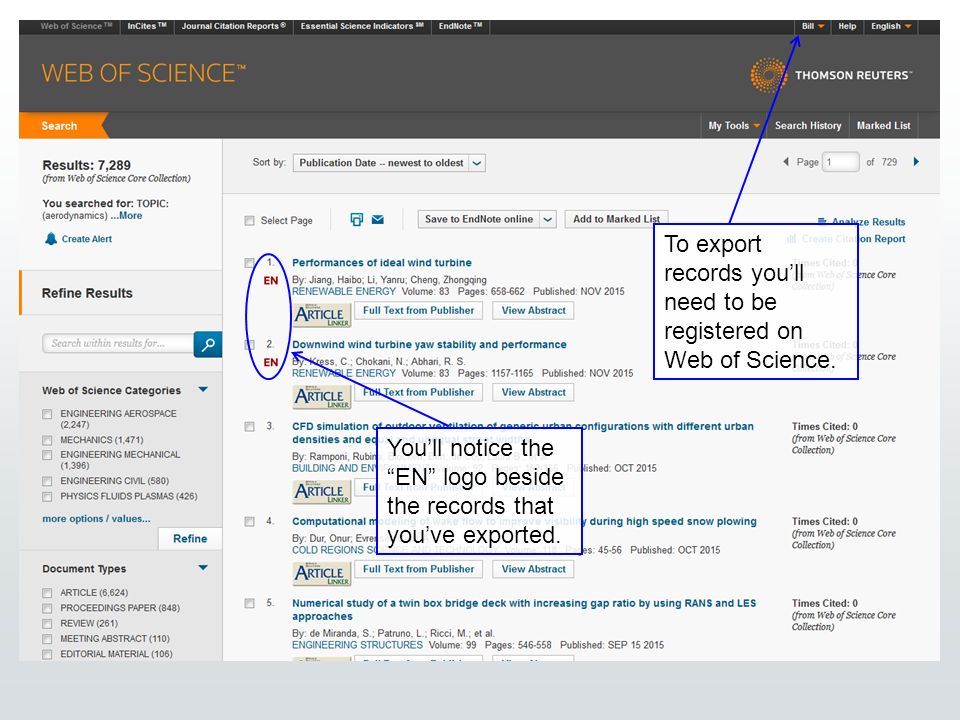Click the Create Alert bell icon
The image size is (960, 720).
(51, 239)
